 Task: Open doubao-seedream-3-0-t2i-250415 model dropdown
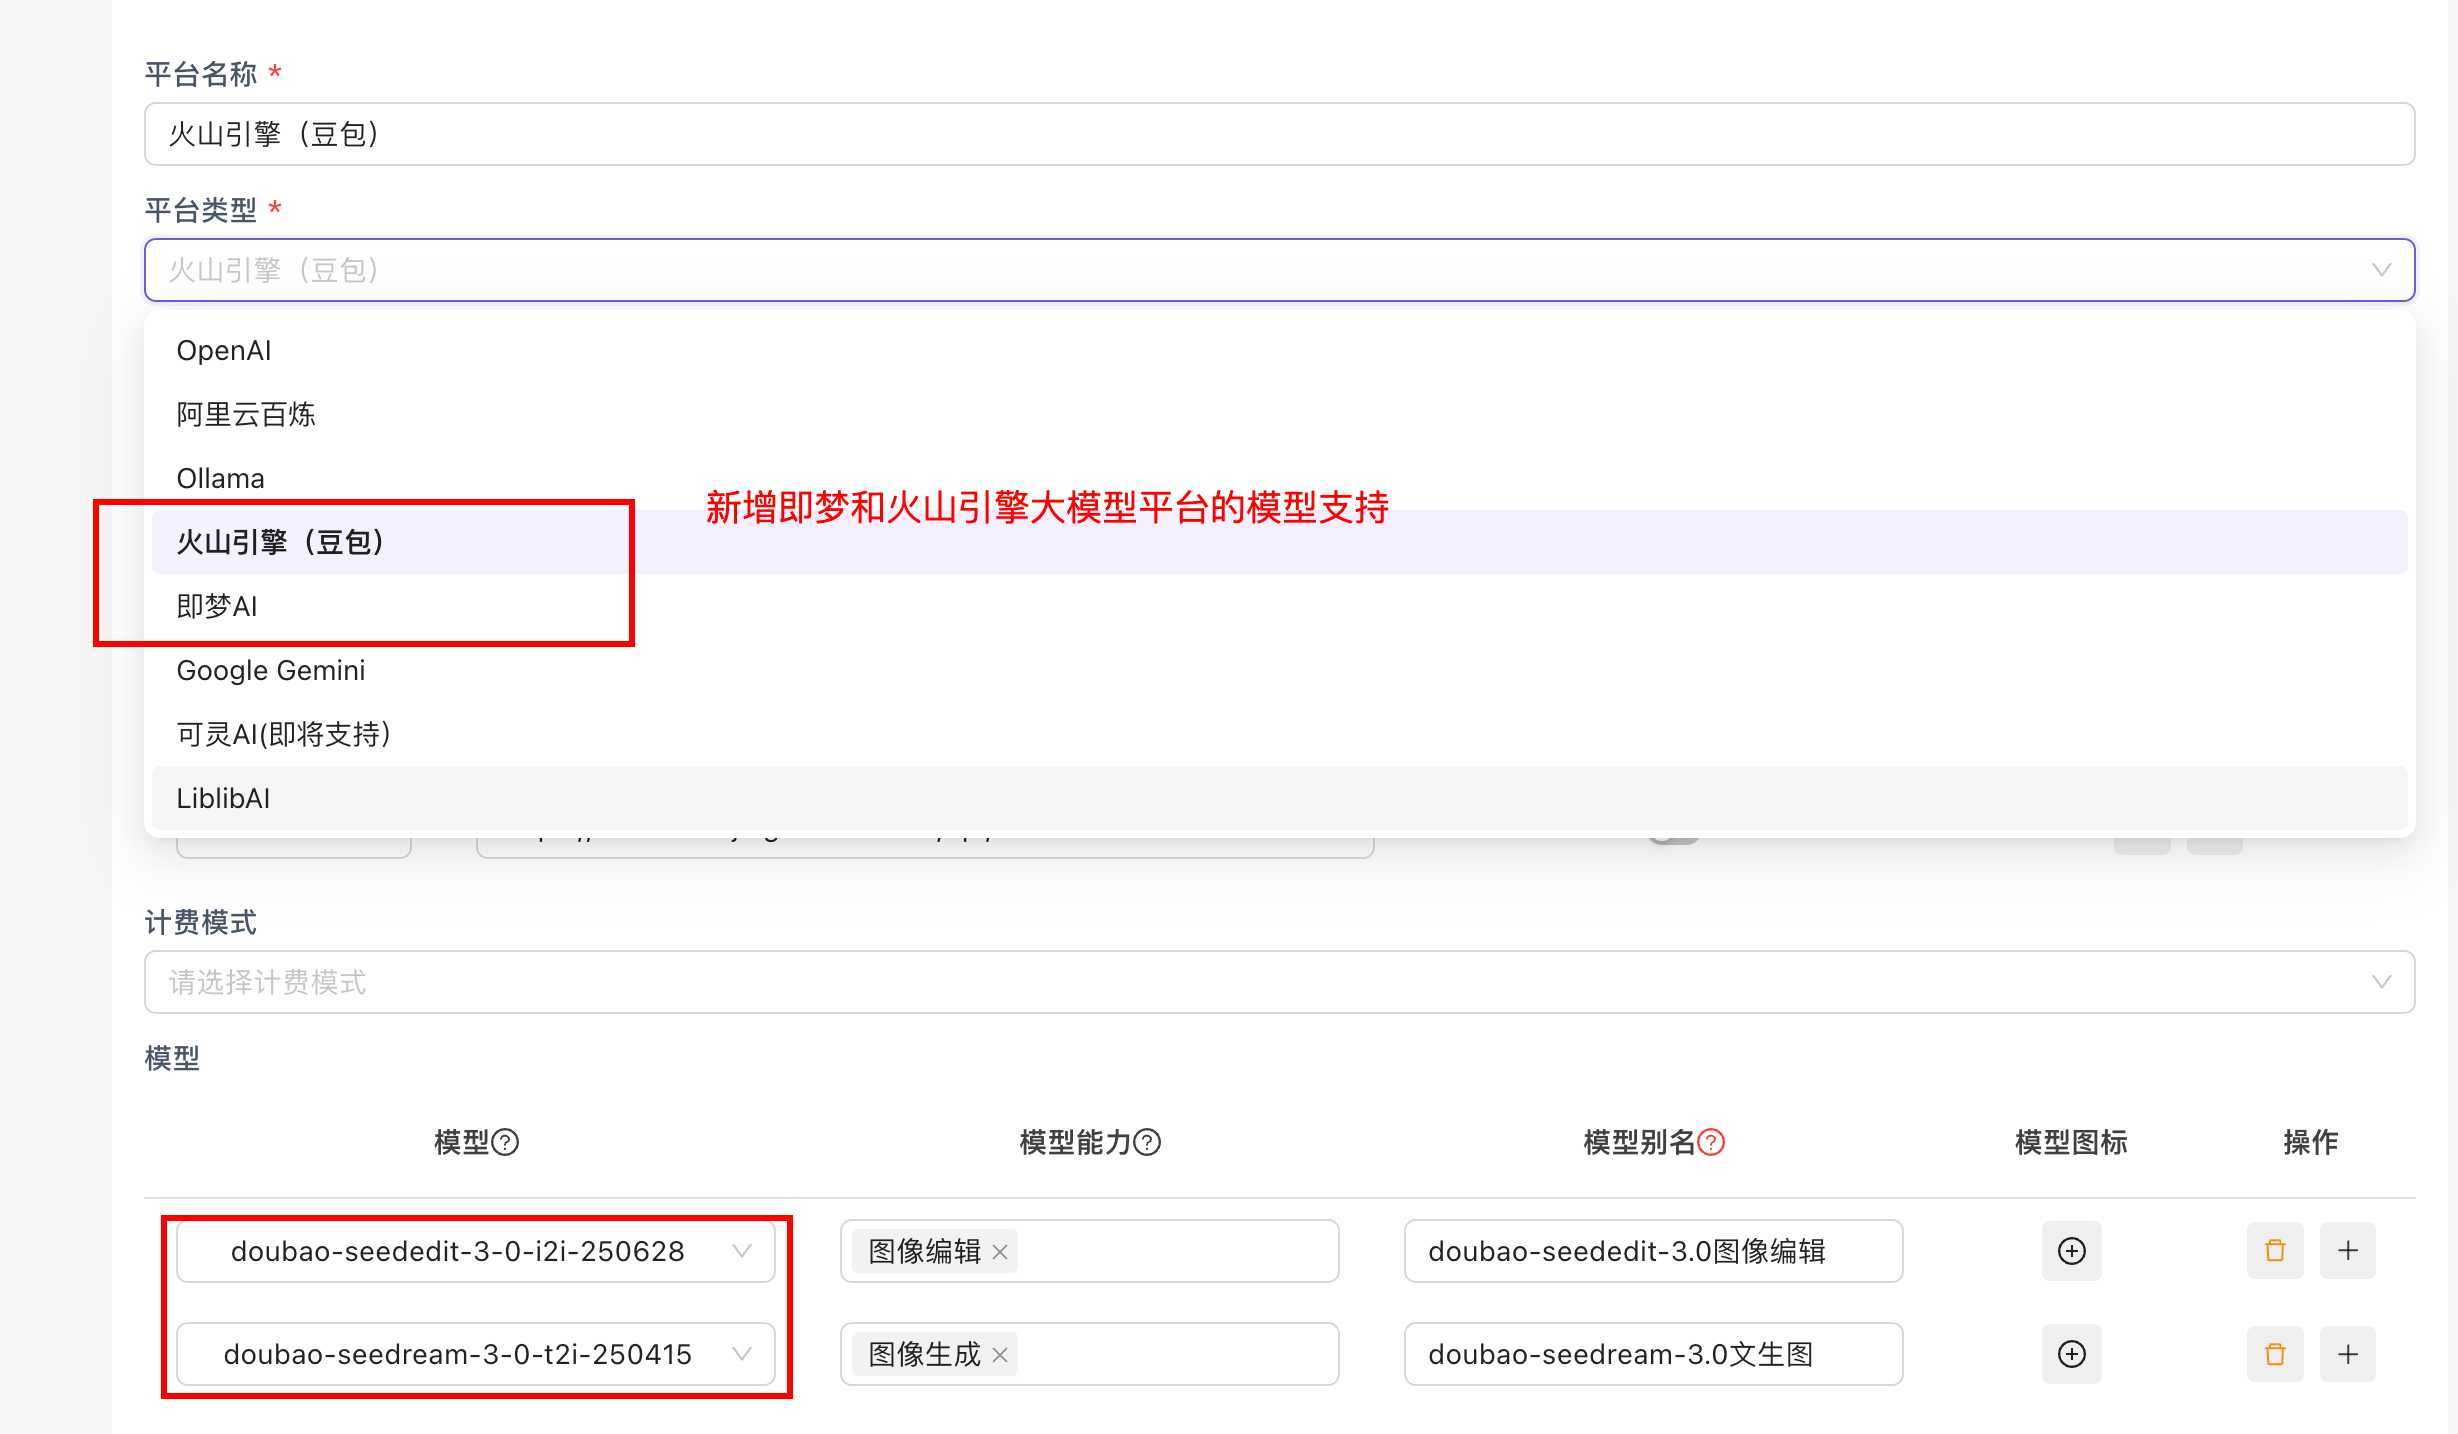tap(476, 1354)
